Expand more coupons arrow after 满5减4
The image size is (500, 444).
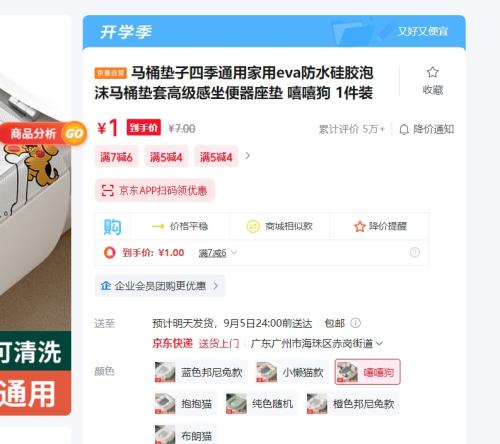[x=247, y=156]
